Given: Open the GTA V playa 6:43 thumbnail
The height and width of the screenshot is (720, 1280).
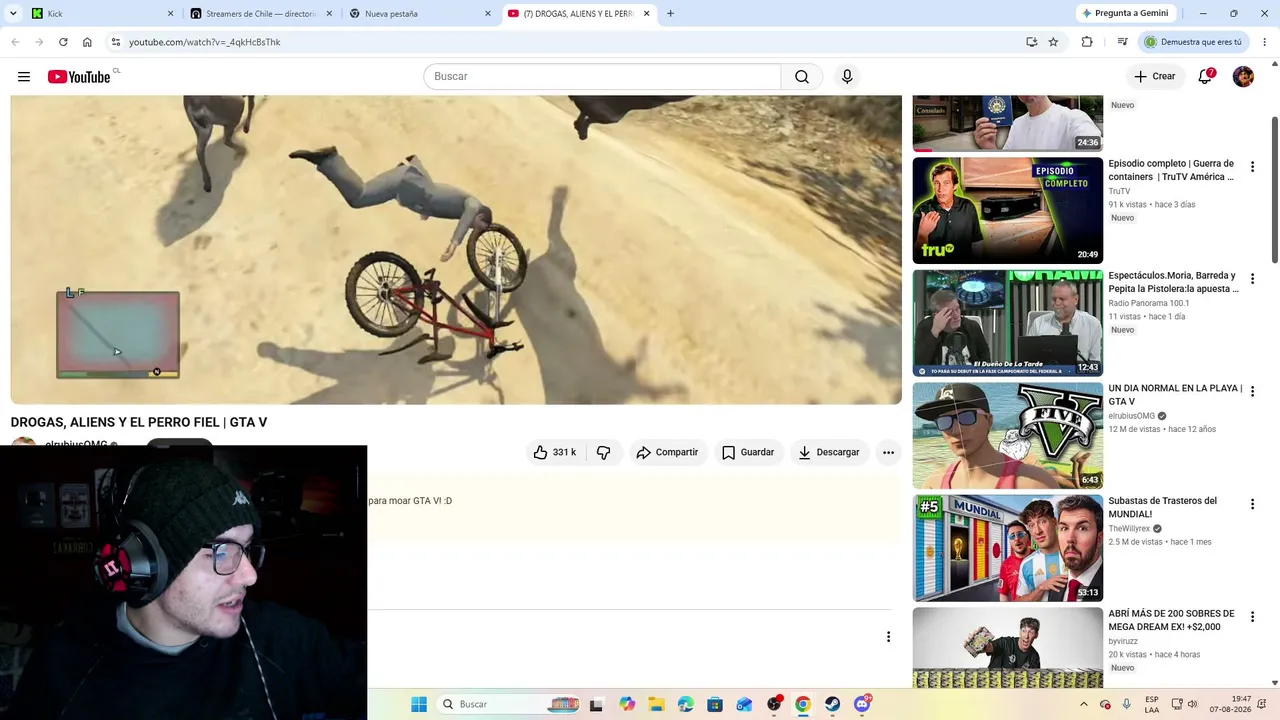Looking at the screenshot, I should [x=1008, y=436].
